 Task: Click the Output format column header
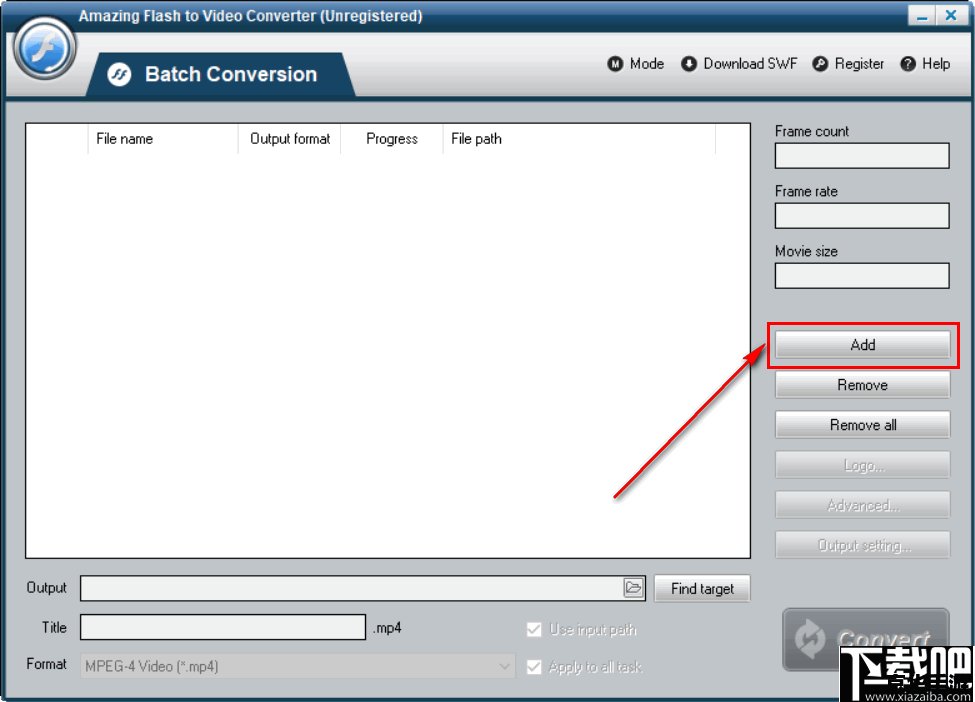coord(289,139)
